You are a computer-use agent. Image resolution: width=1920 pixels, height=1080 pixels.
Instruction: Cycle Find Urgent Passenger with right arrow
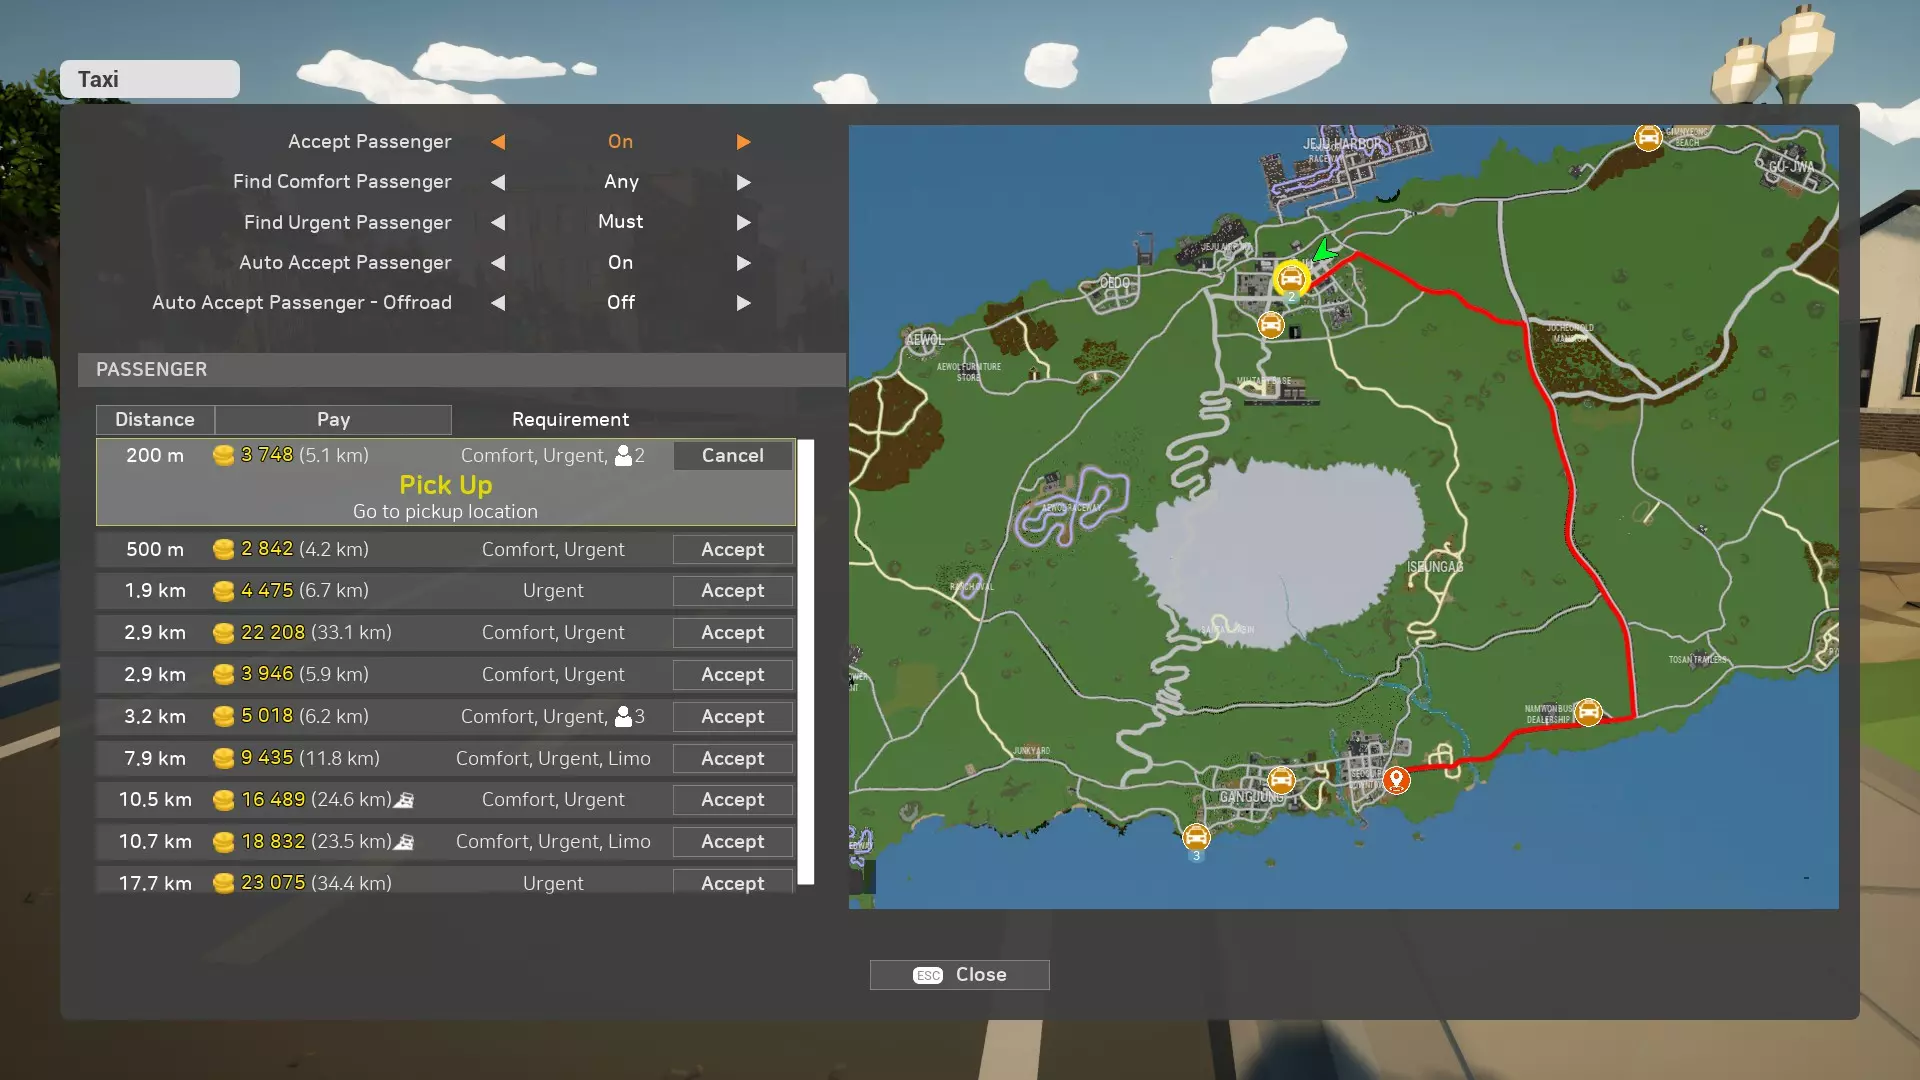743,222
